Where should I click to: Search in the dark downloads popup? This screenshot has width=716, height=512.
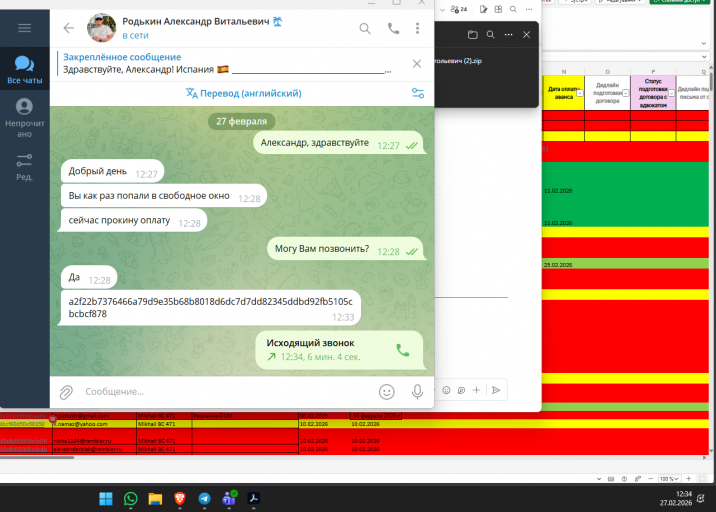490,35
